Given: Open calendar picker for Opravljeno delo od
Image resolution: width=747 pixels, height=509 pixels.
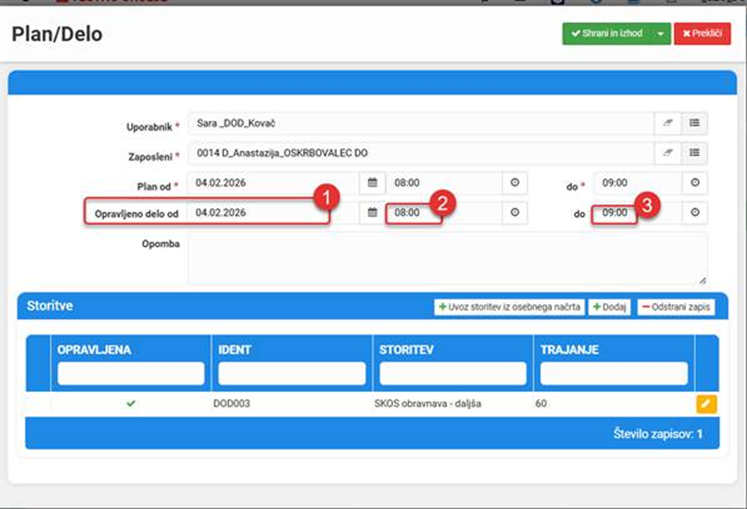Looking at the screenshot, I should [x=373, y=213].
